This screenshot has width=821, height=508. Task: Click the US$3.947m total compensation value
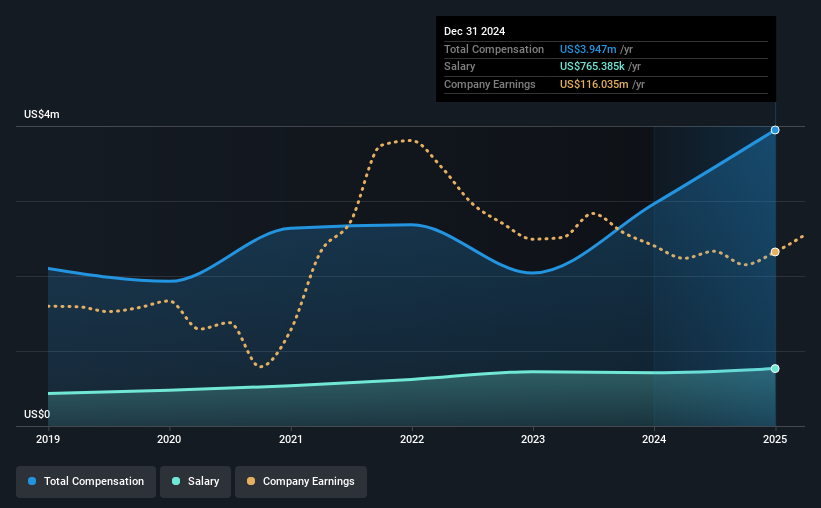(588, 49)
